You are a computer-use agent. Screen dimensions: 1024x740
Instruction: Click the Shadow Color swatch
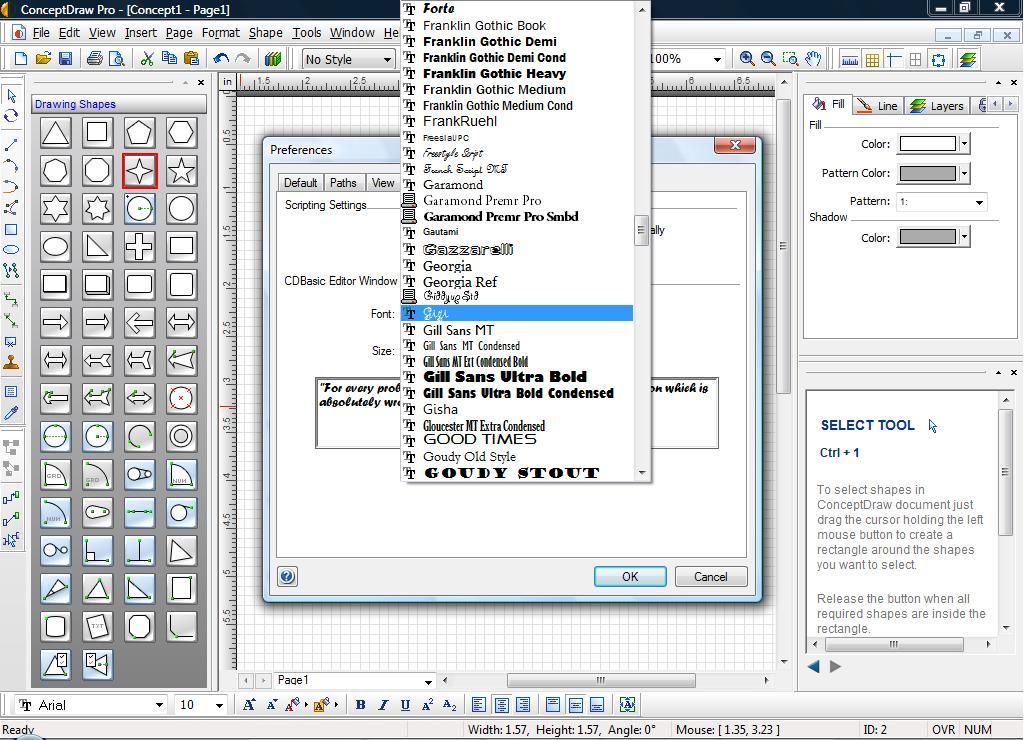tap(928, 237)
